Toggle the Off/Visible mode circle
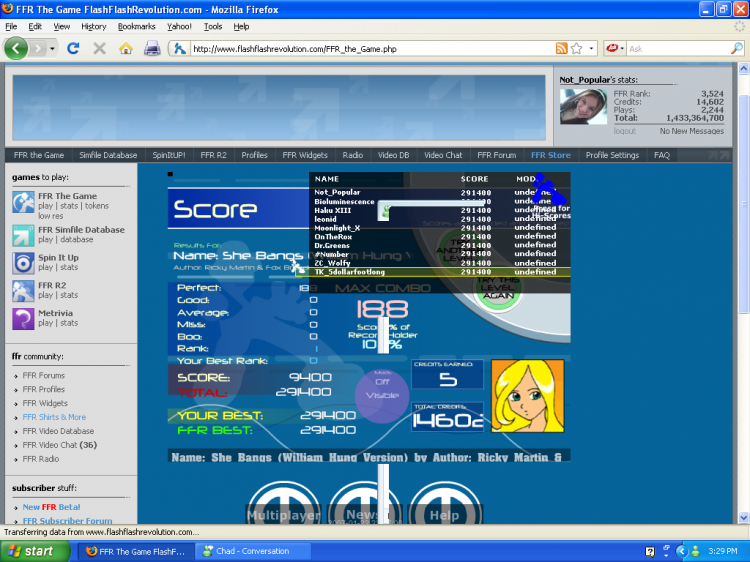Screen dimensions: 750x562 coord(382,388)
